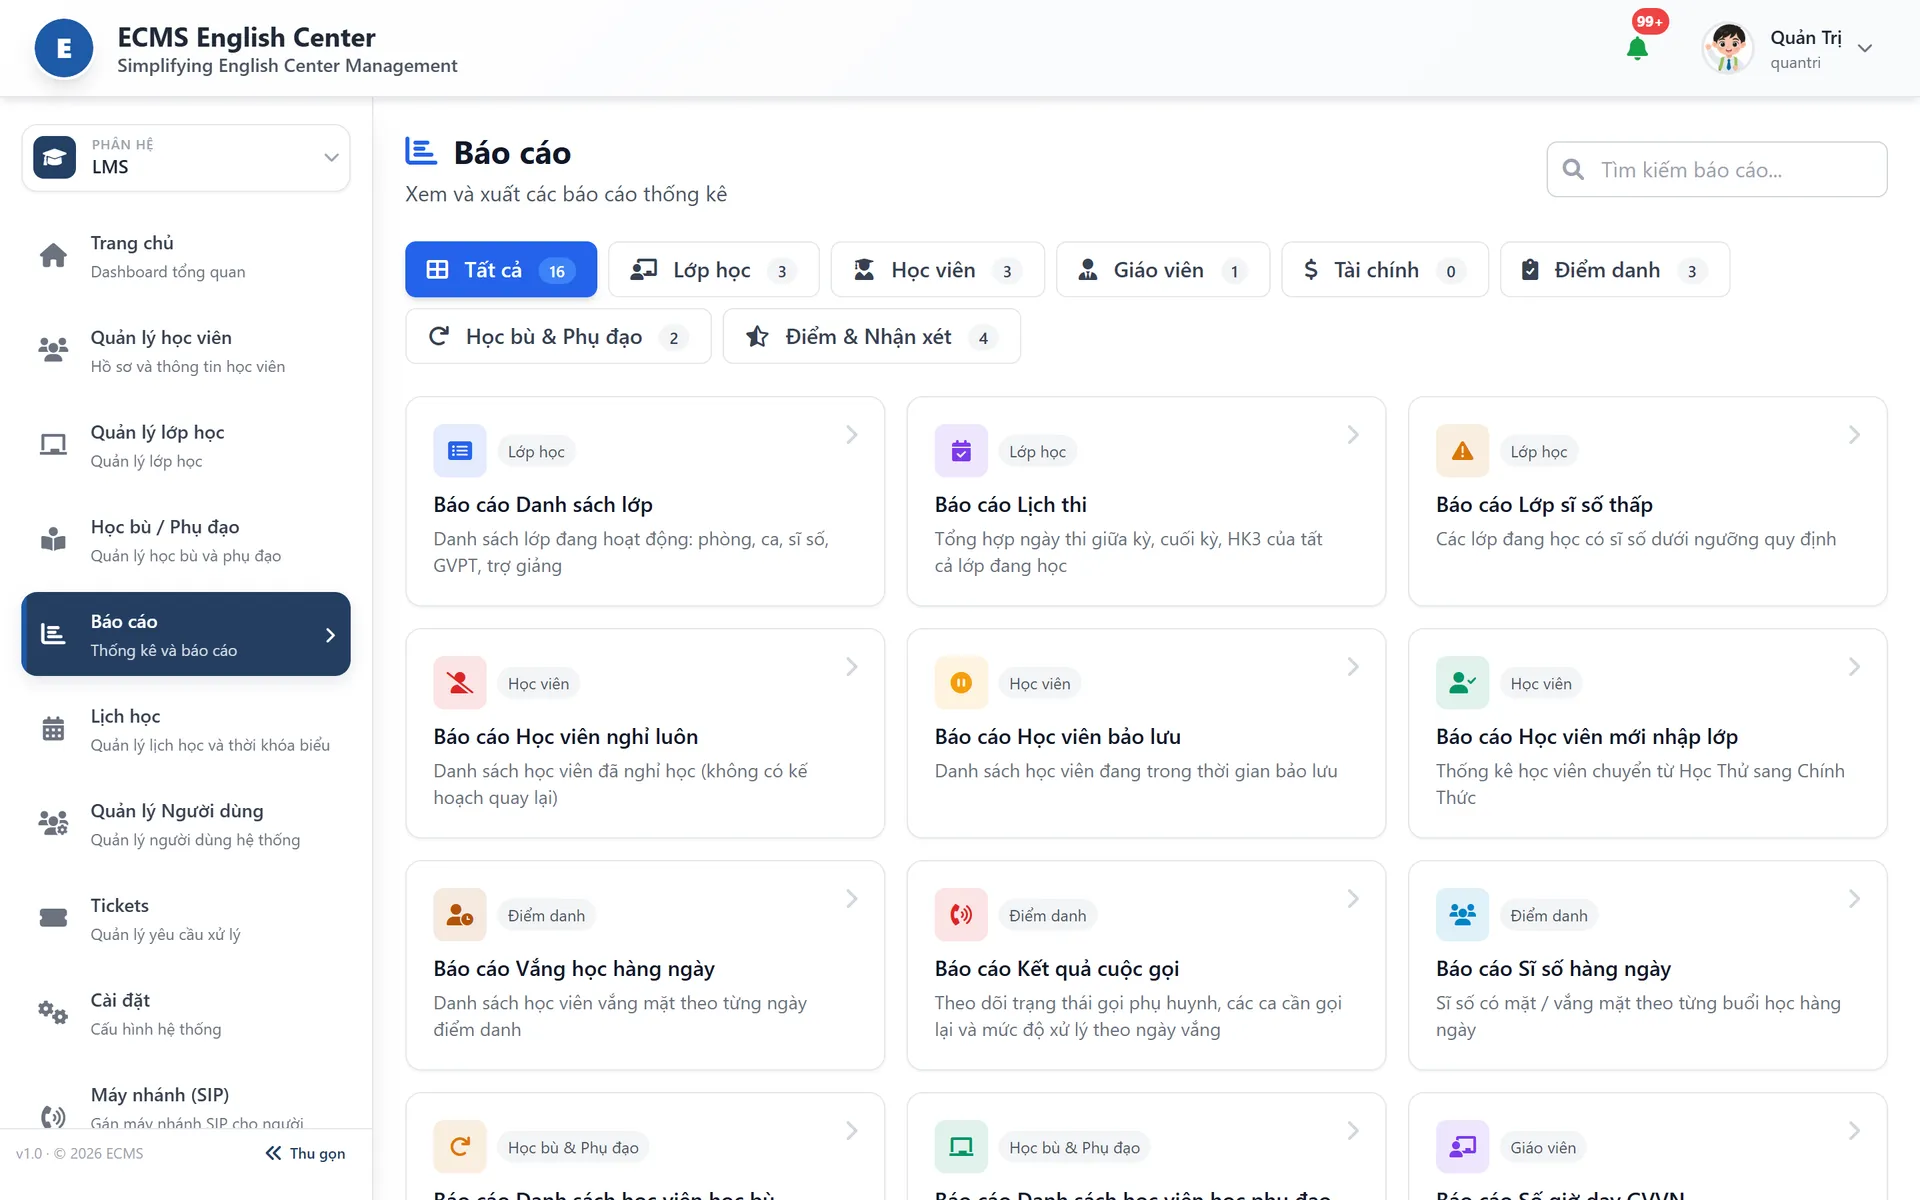Click the Cài đặt gears icon

(53, 1013)
